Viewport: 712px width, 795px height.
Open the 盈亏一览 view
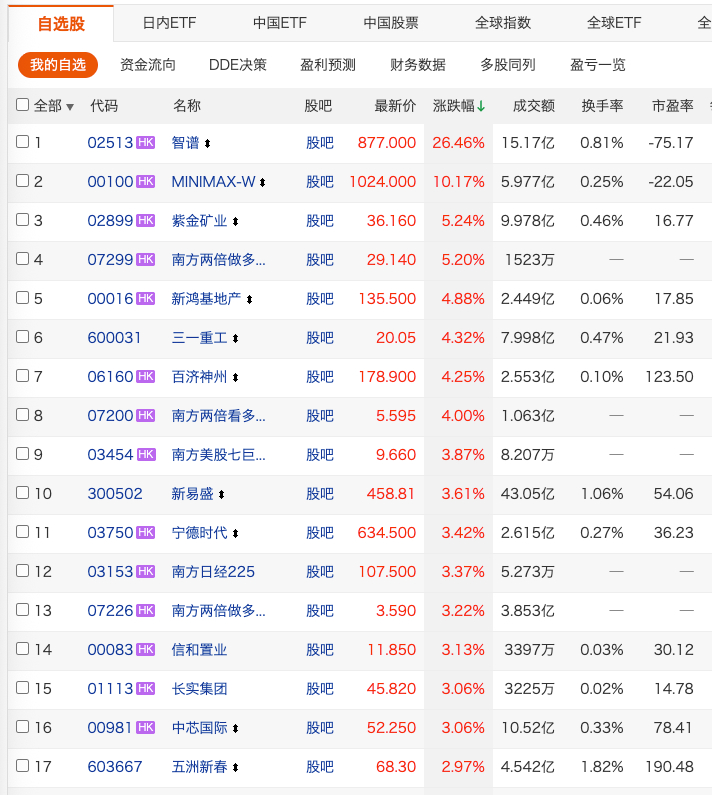597,65
